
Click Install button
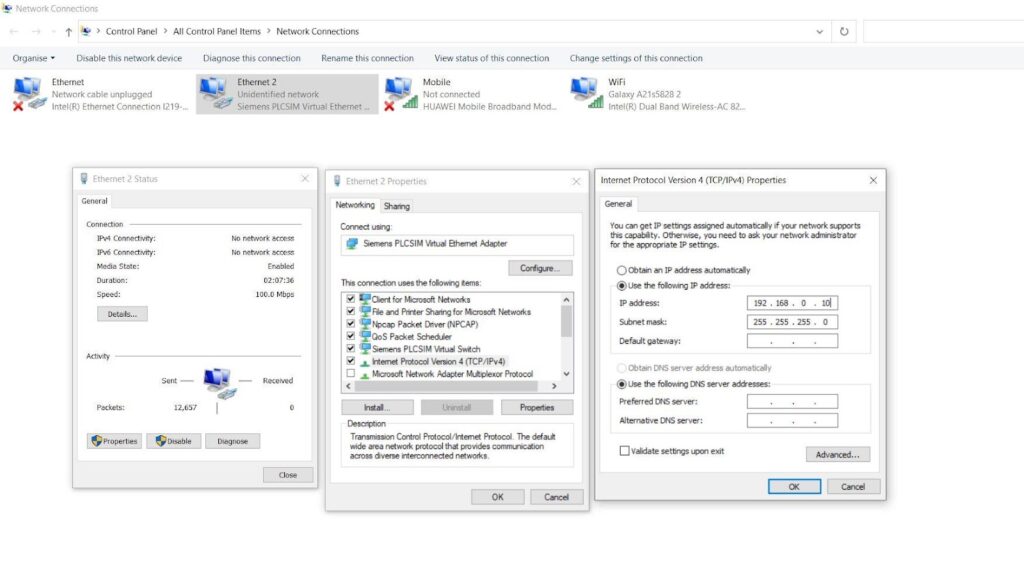[377, 407]
